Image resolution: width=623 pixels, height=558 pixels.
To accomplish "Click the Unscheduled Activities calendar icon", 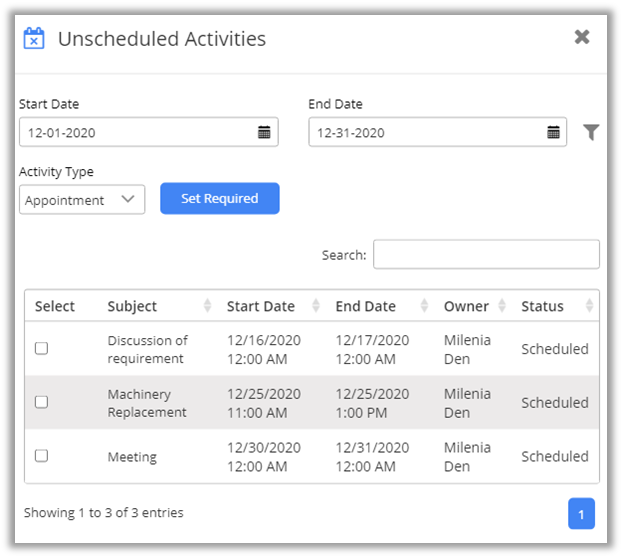I will click(34, 39).
